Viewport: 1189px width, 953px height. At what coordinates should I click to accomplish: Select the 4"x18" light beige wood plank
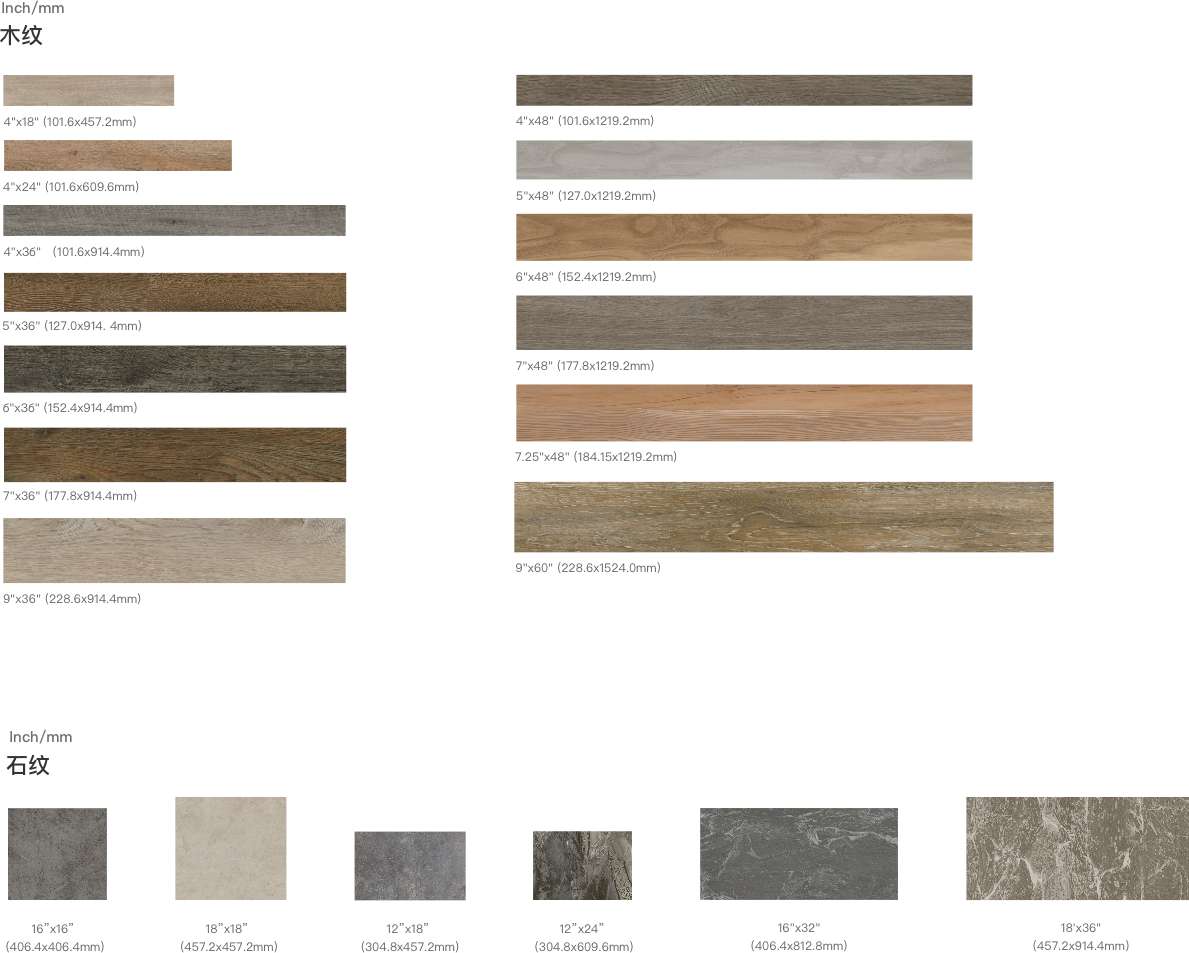89,90
